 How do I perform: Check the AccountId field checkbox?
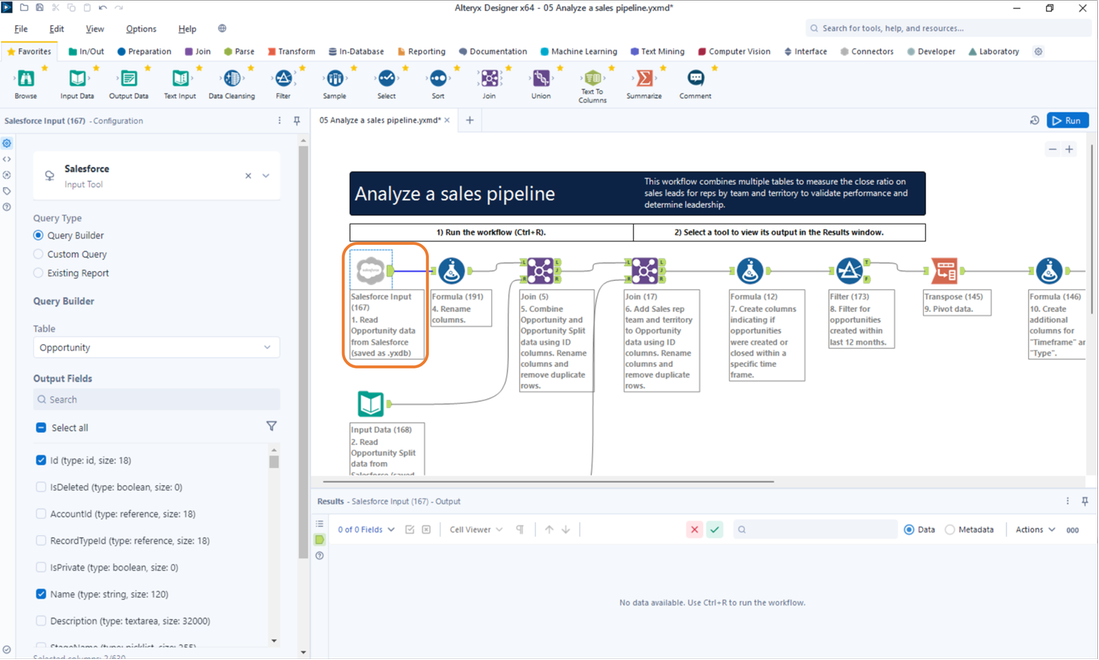pos(41,514)
